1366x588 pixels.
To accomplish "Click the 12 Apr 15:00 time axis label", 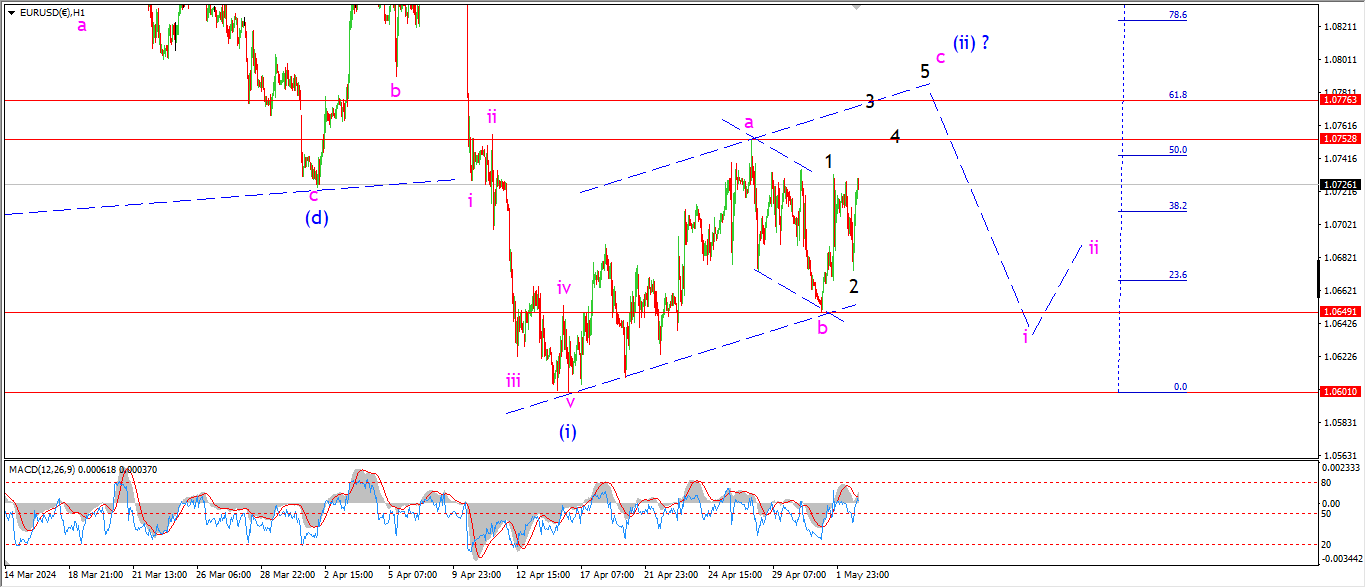I will 543,575.
